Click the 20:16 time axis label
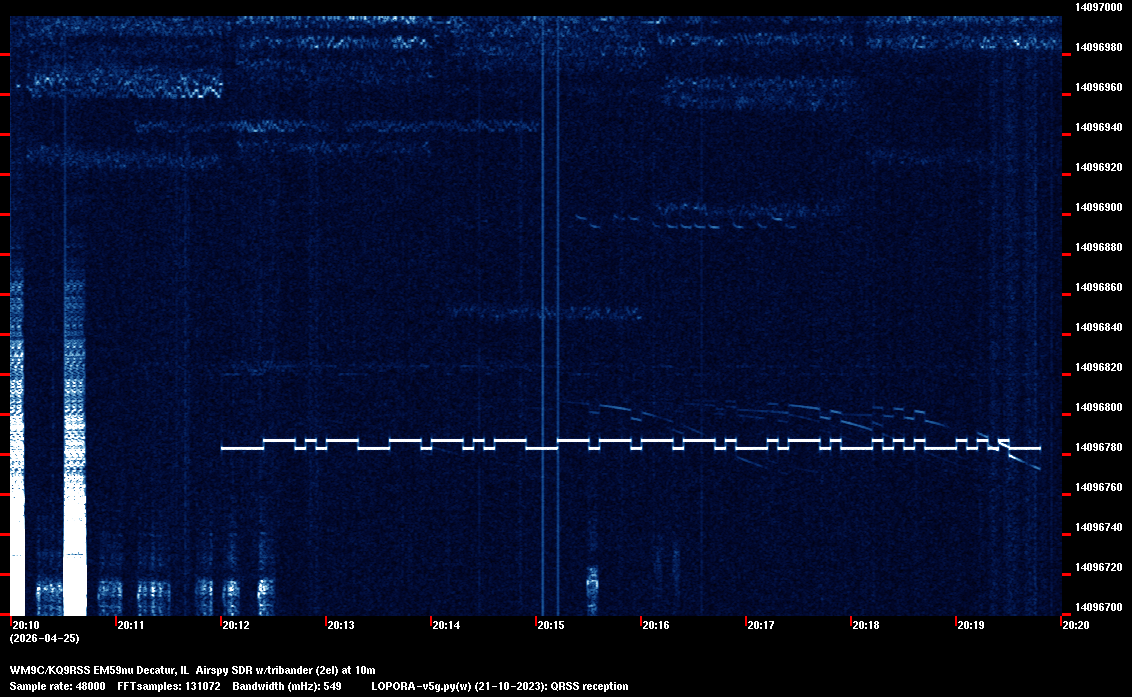The width and height of the screenshot is (1132, 697). [656, 625]
